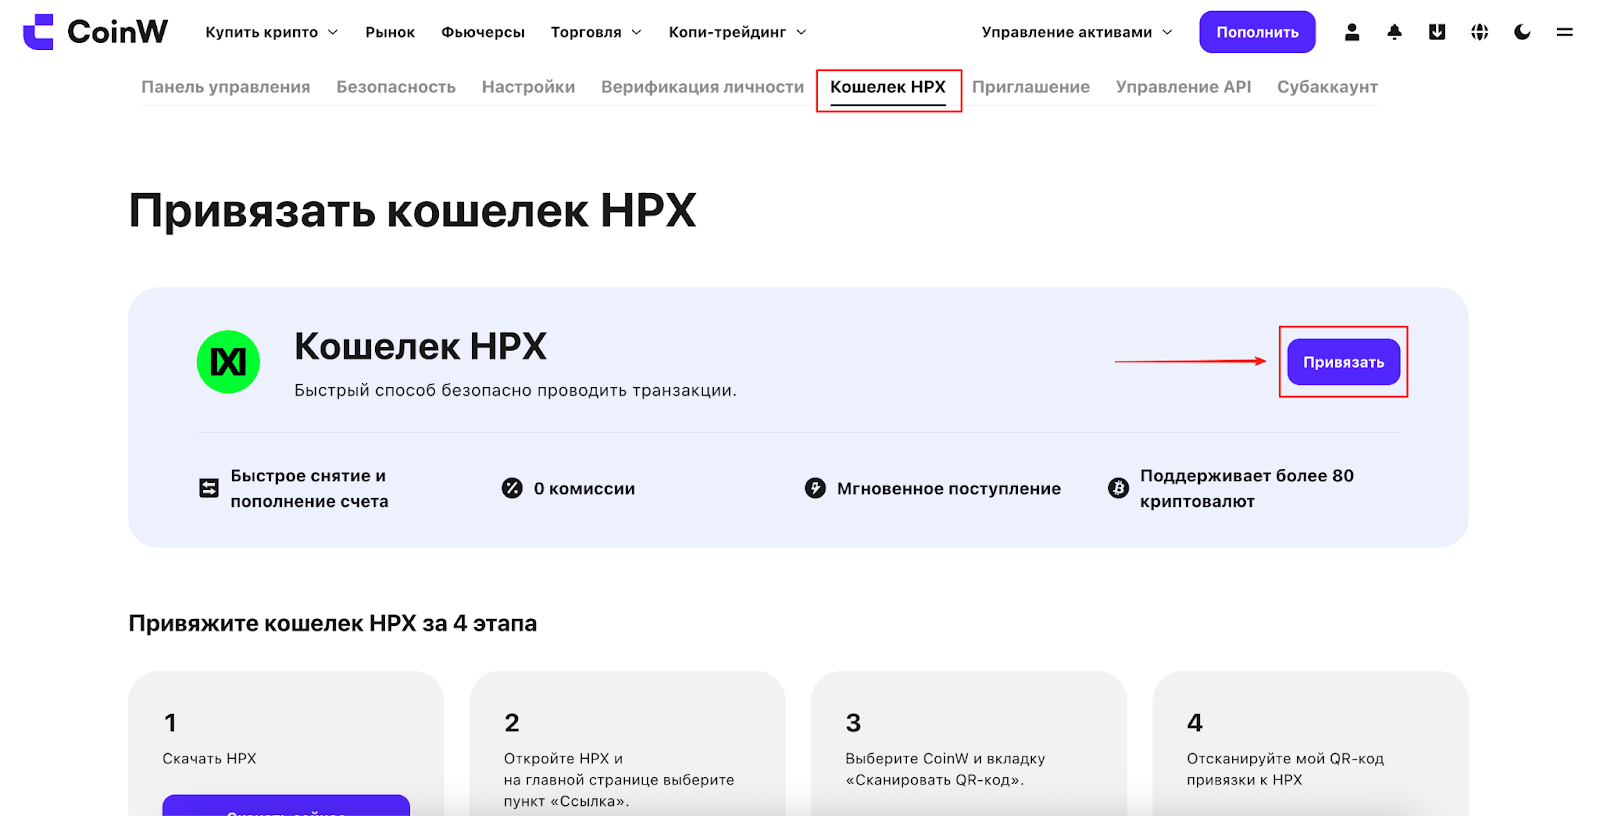Open the hamburger menu icon

(1565, 32)
